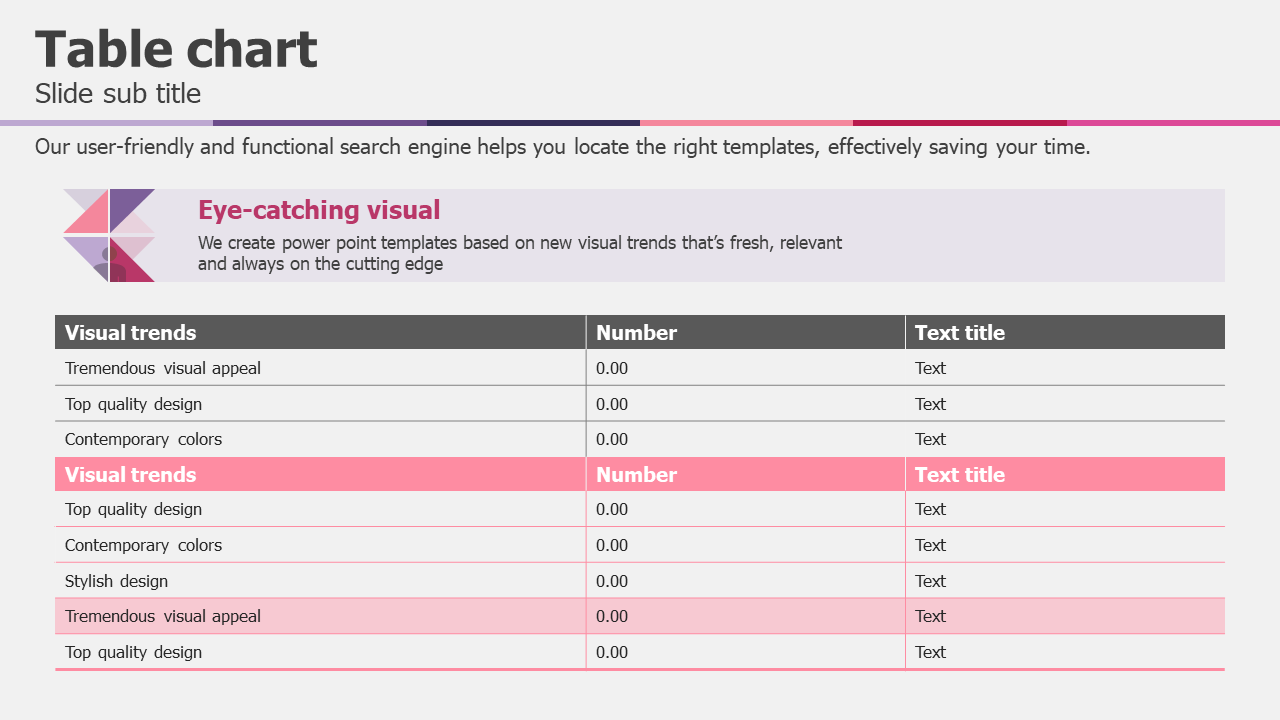This screenshot has width=1280, height=720.
Task: Select the gray "Visual trends" header cell
Action: click(131, 333)
